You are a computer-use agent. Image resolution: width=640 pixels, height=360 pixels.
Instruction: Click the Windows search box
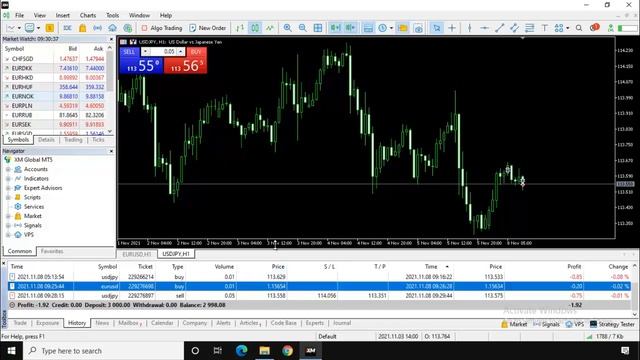point(104,351)
